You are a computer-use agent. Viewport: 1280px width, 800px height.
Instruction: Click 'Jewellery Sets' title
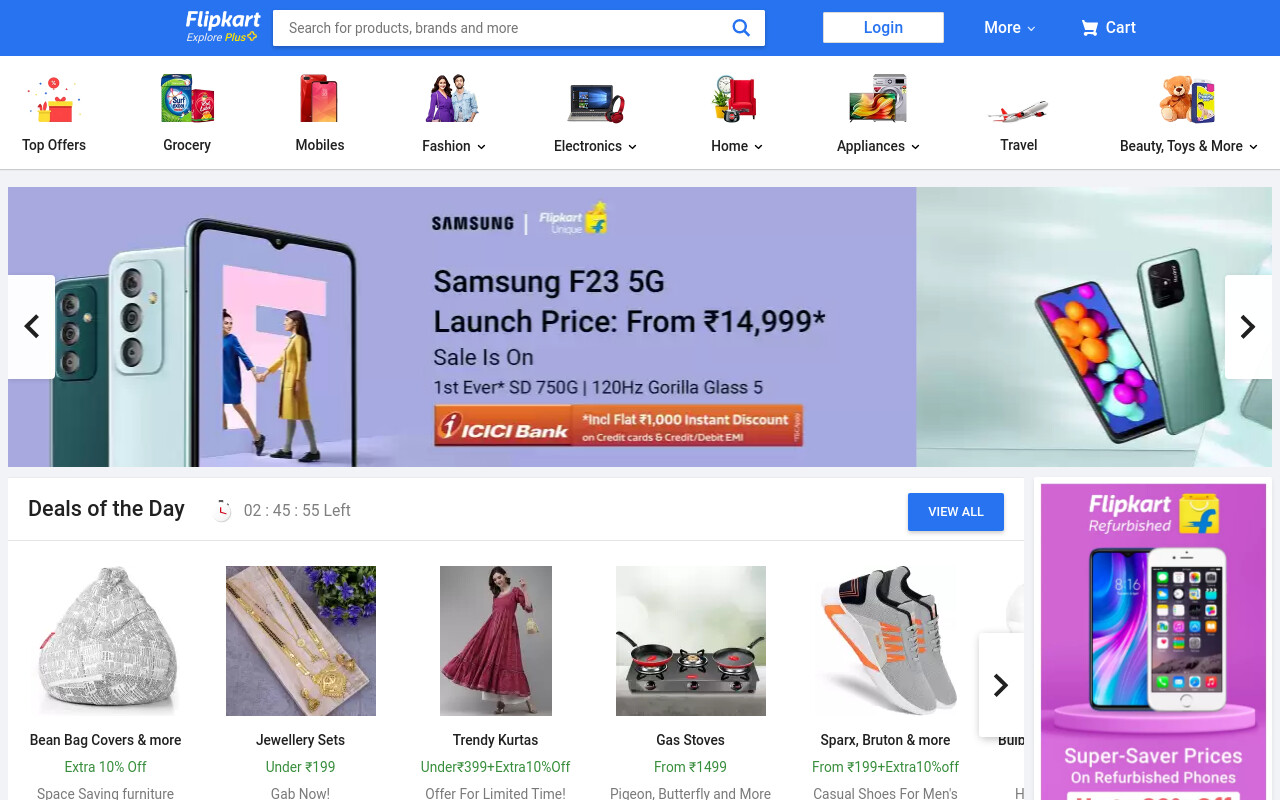(300, 740)
